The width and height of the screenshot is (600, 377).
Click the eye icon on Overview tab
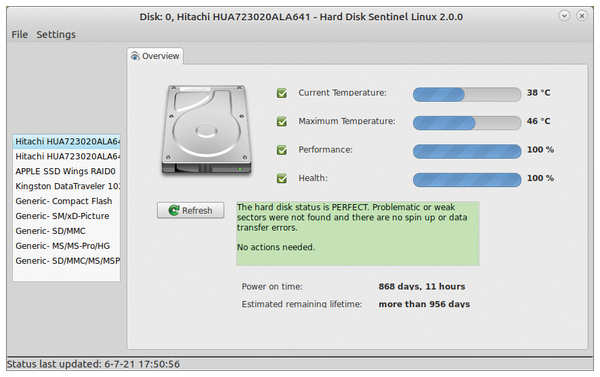(x=135, y=57)
